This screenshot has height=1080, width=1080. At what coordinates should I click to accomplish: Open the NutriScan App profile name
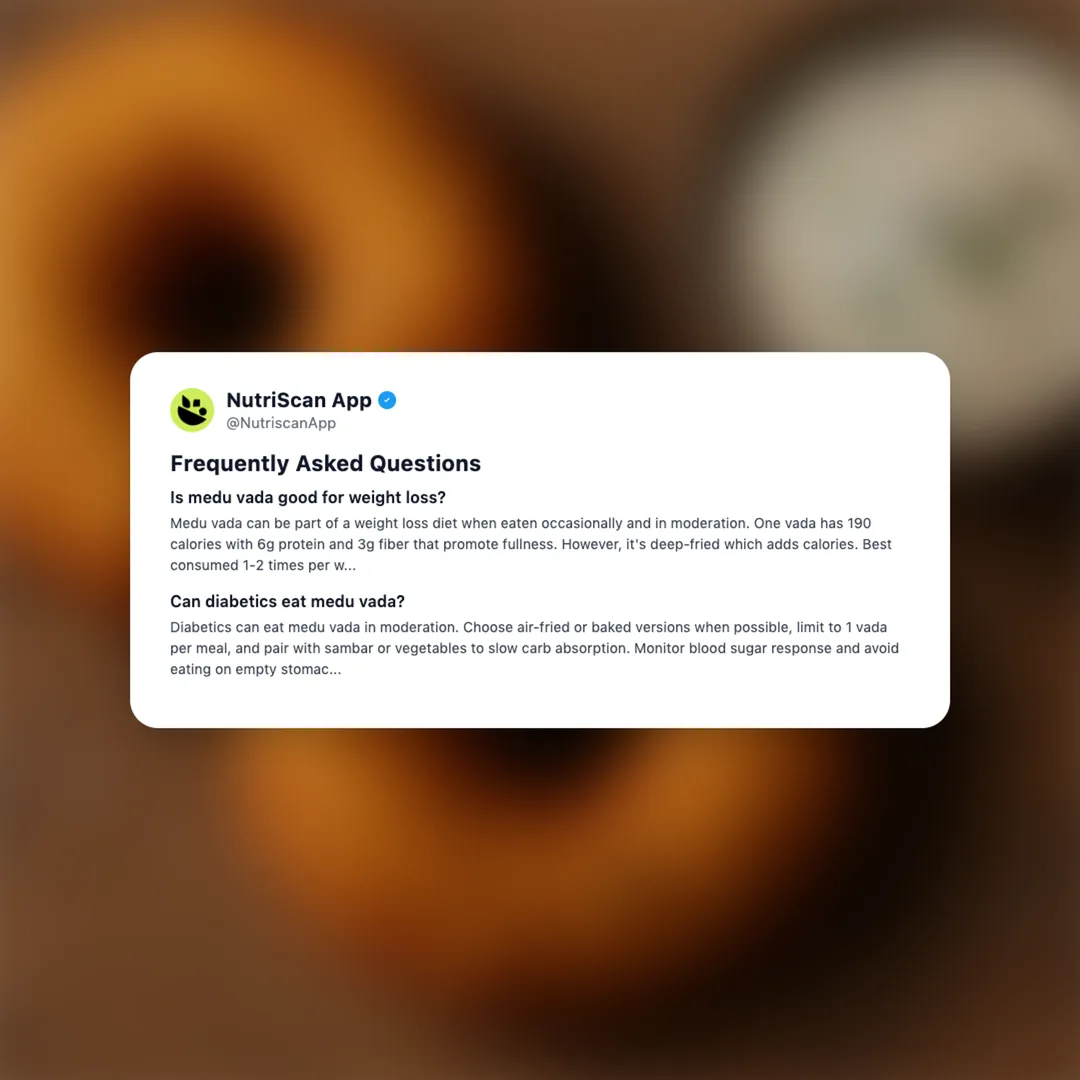click(x=299, y=400)
